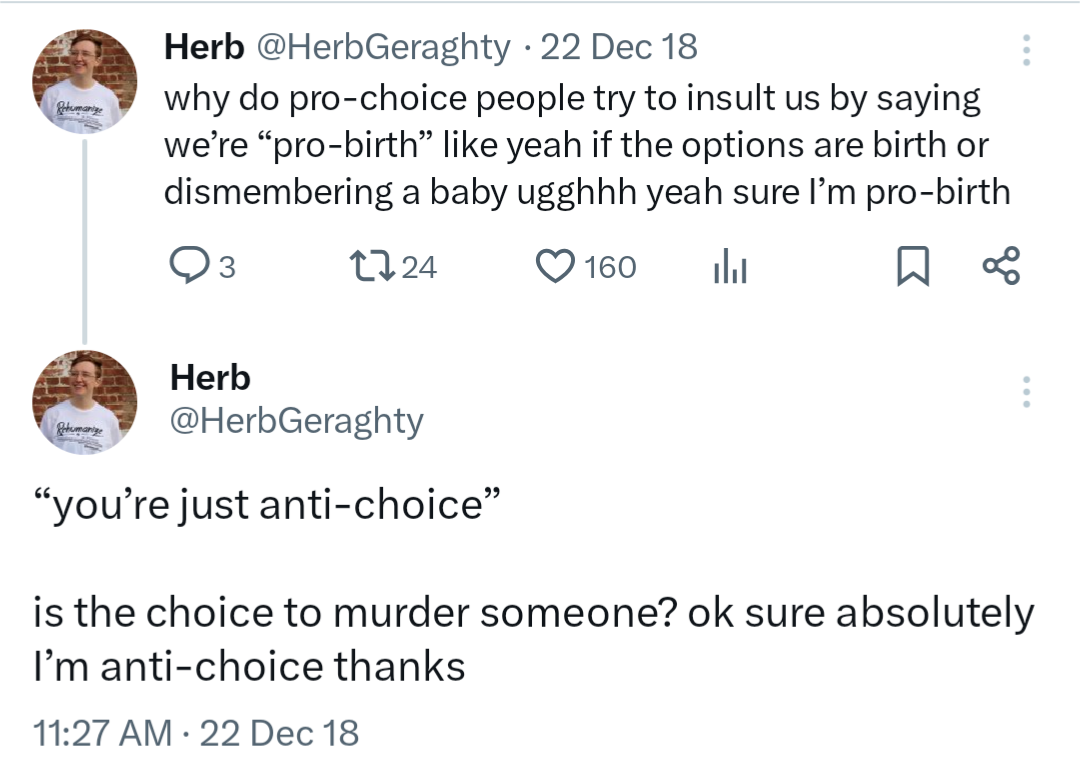Image resolution: width=1080 pixels, height=771 pixels.
Task: Open the tweet text about pro-birth
Action: tap(586, 145)
